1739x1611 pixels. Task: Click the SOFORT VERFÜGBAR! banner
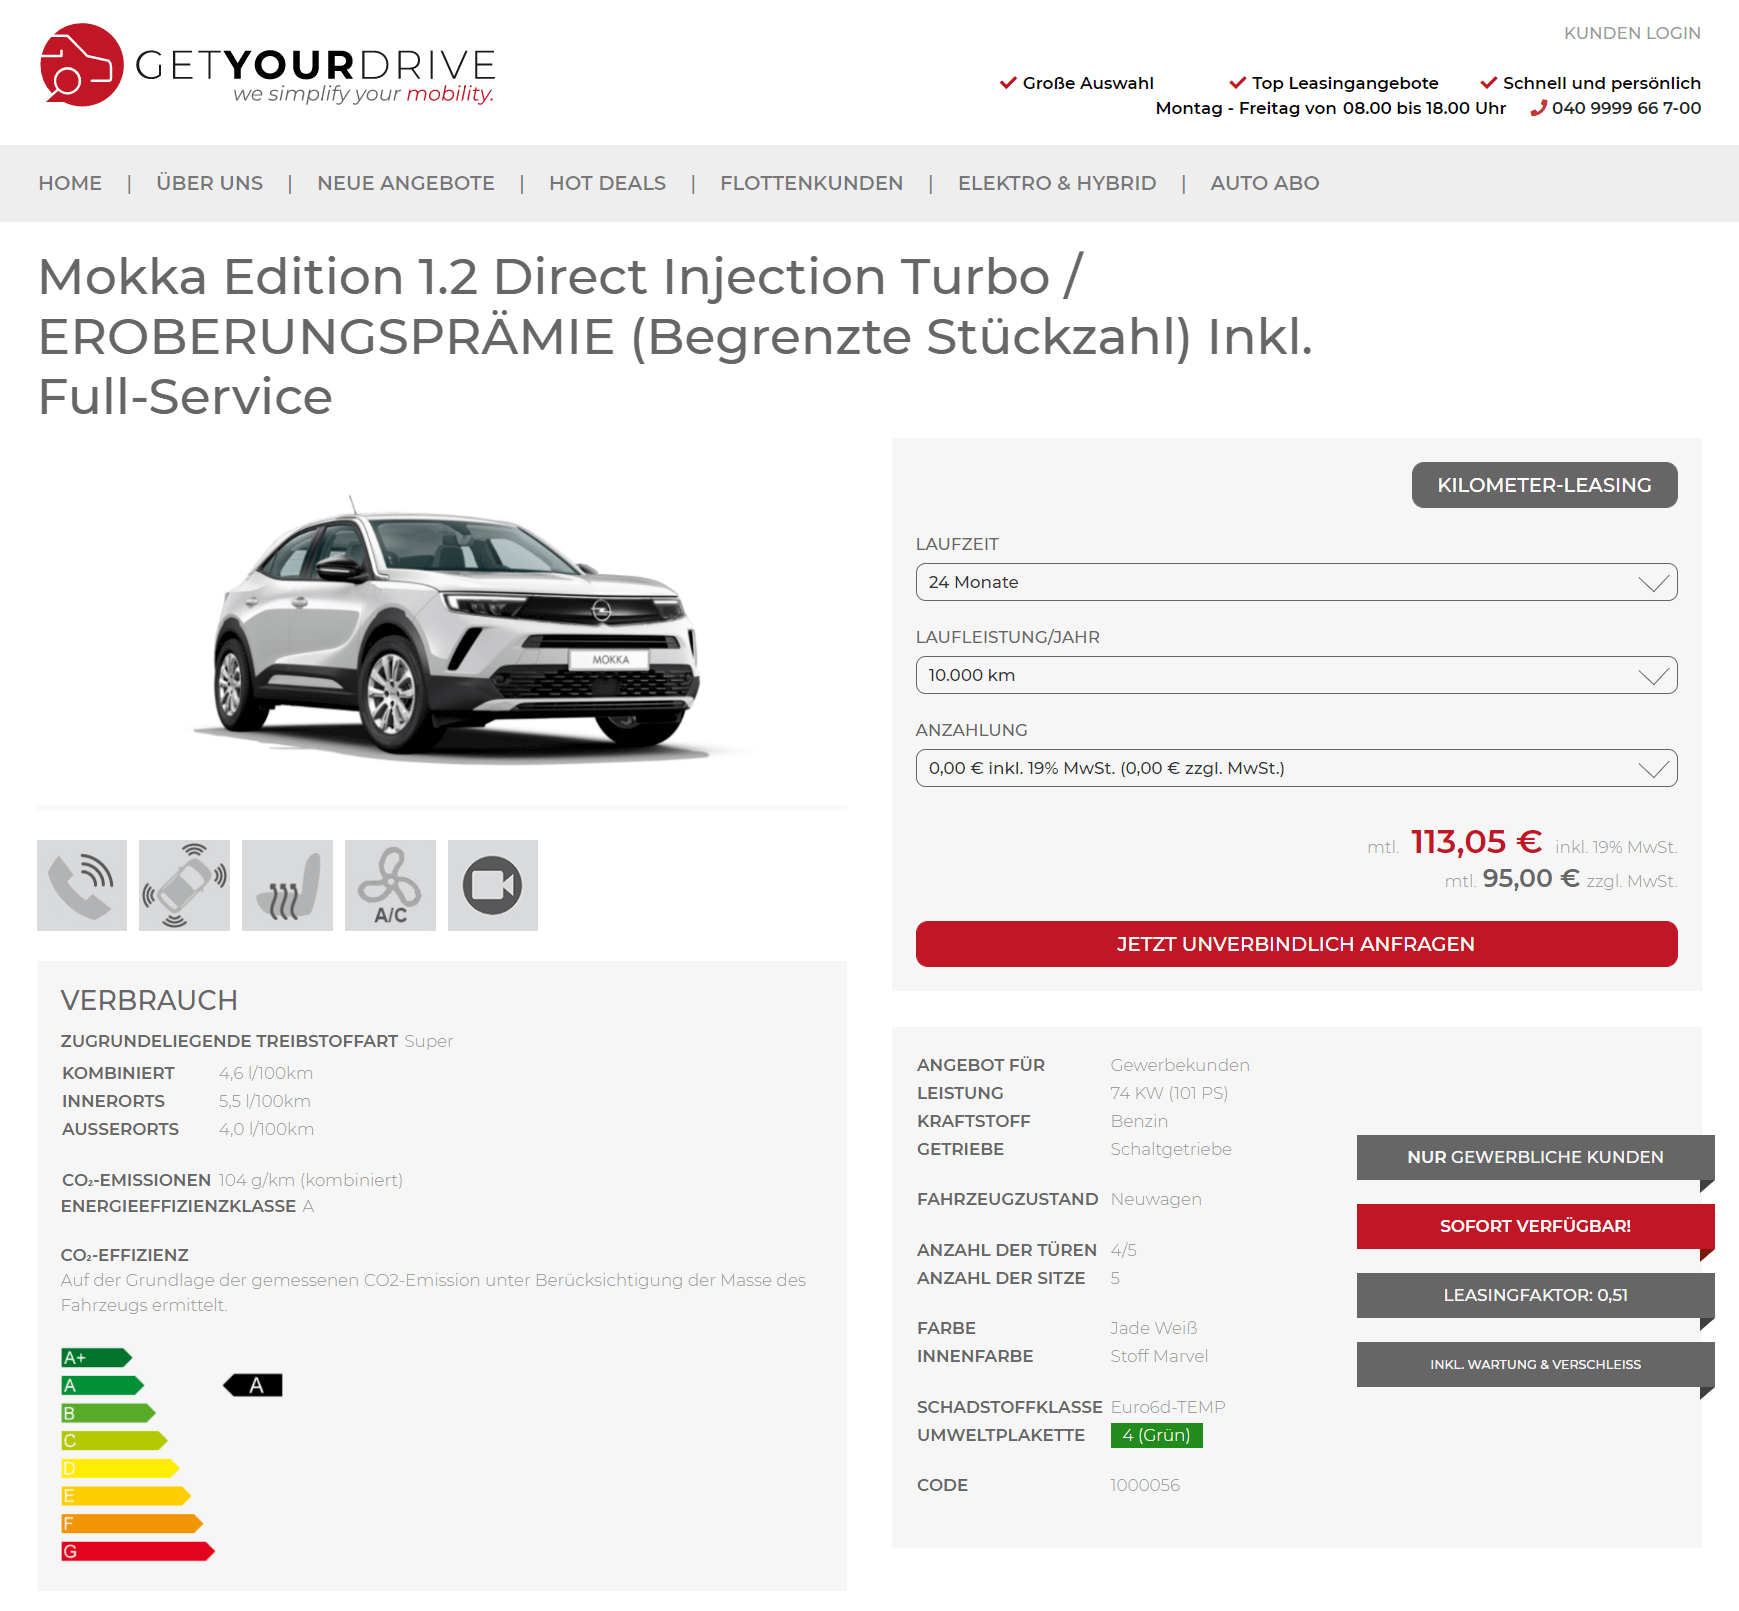pos(1535,1226)
